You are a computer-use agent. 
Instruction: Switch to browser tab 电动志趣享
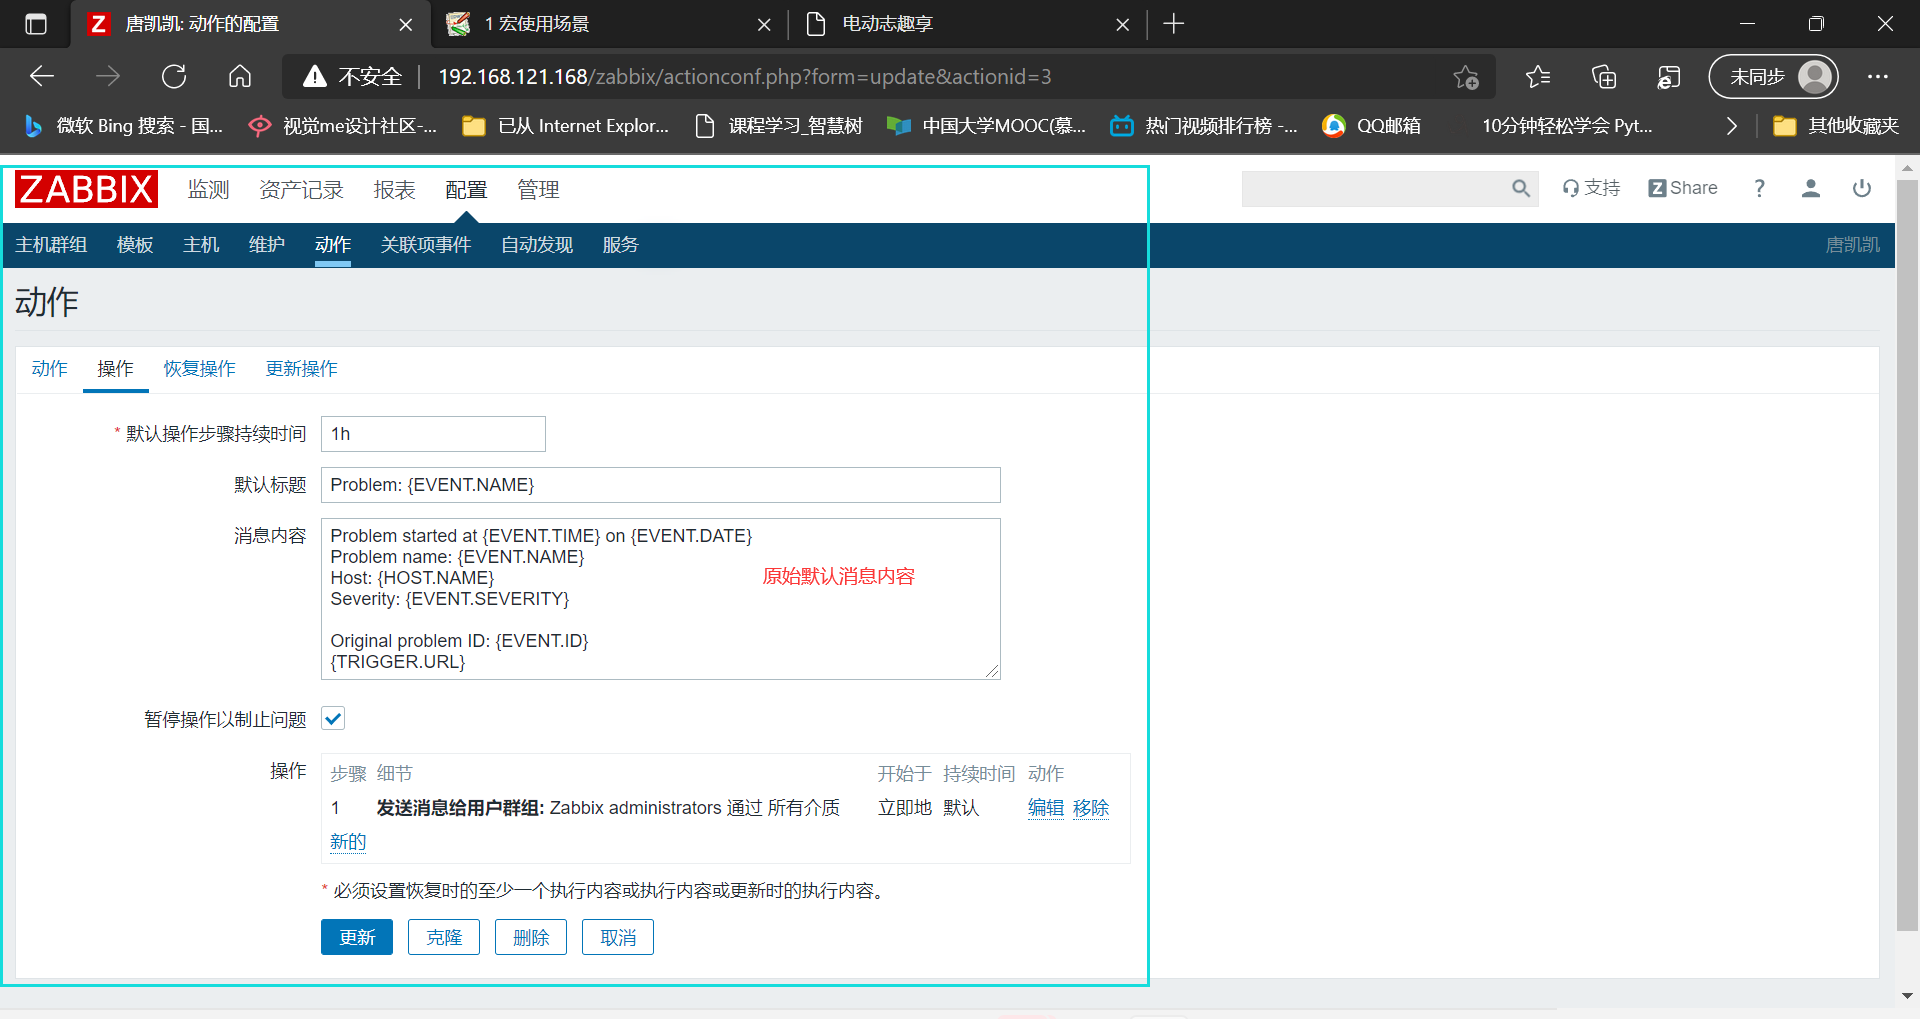click(968, 24)
